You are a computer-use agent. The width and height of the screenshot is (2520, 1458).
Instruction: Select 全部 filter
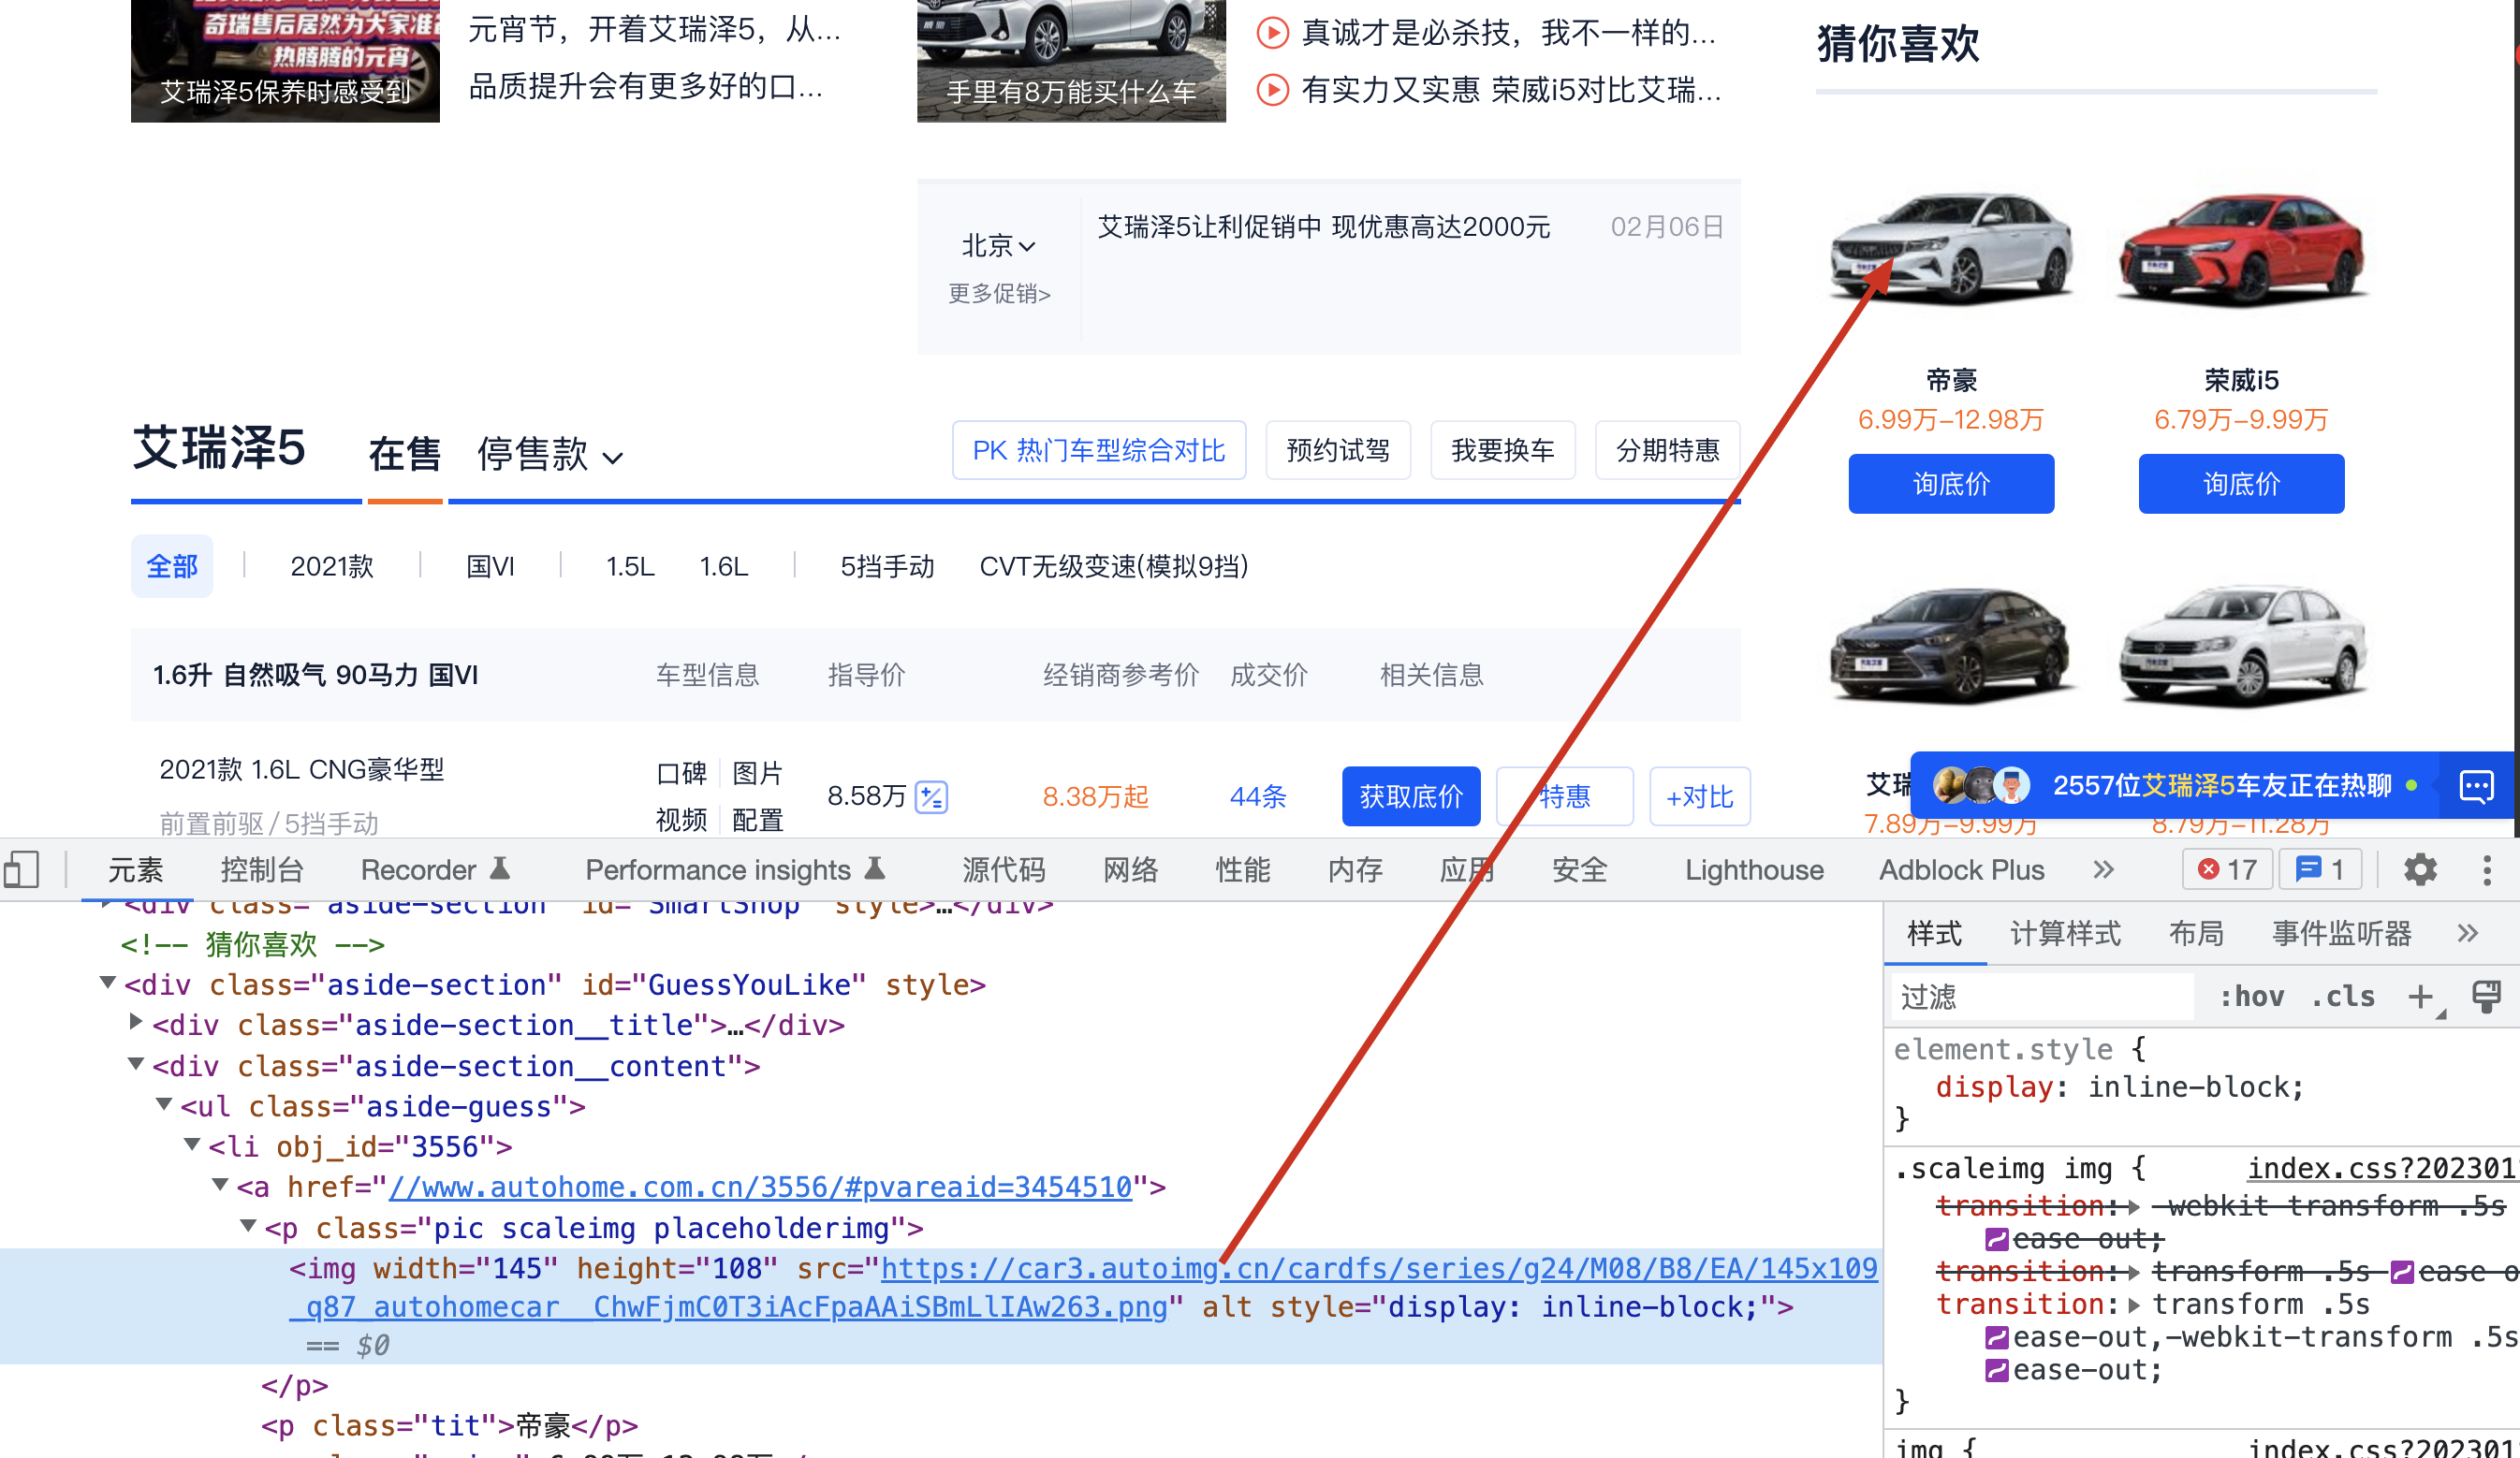(x=172, y=566)
